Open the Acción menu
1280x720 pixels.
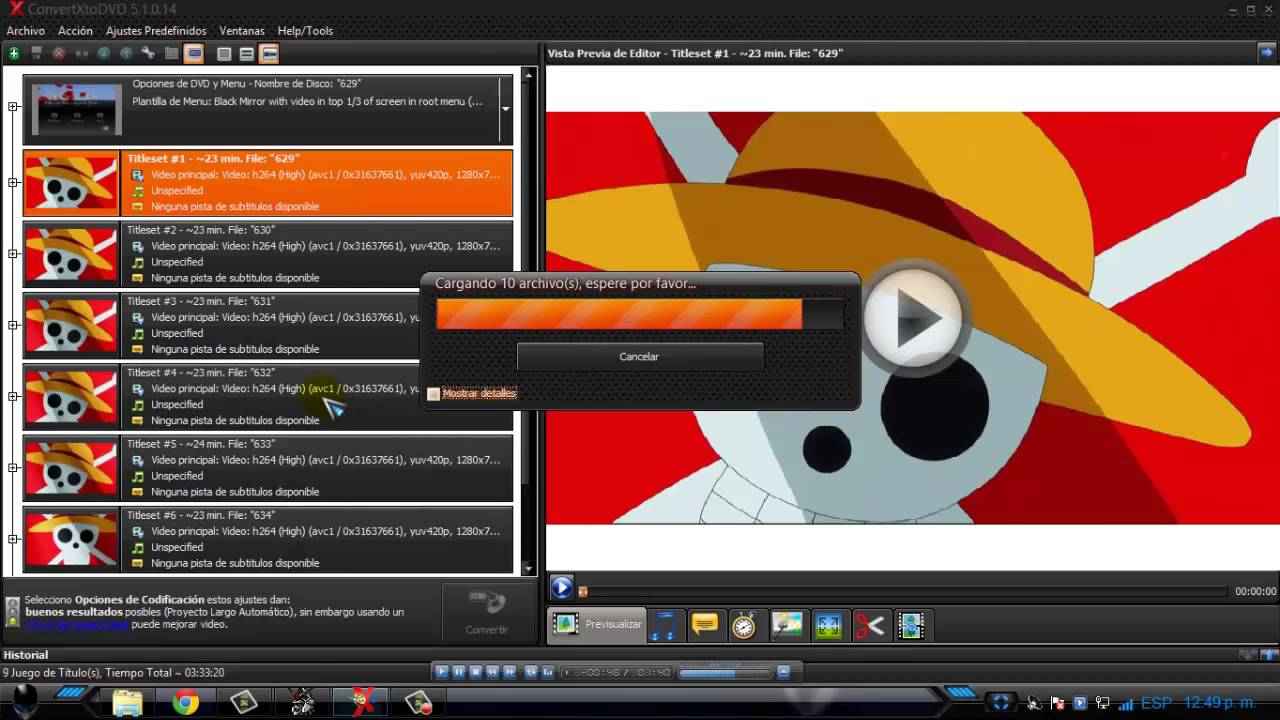[75, 31]
